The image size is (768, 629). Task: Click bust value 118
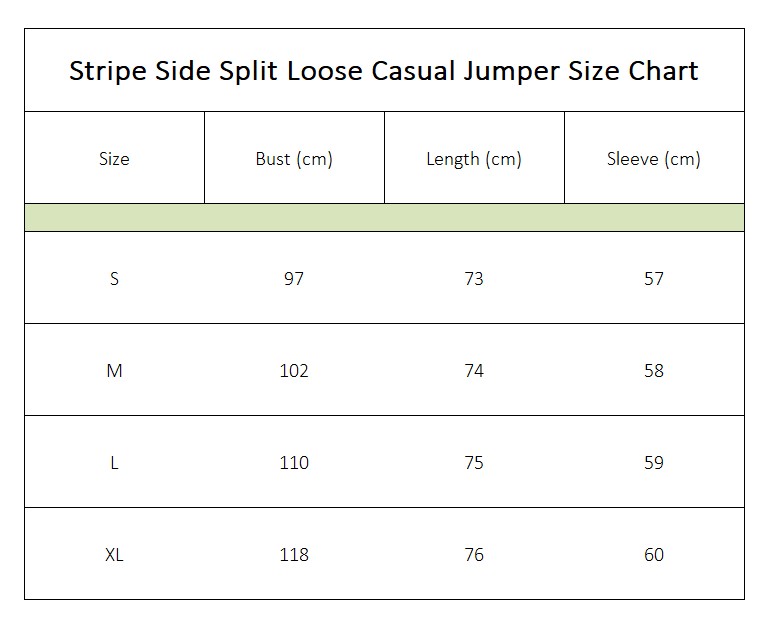click(x=294, y=555)
